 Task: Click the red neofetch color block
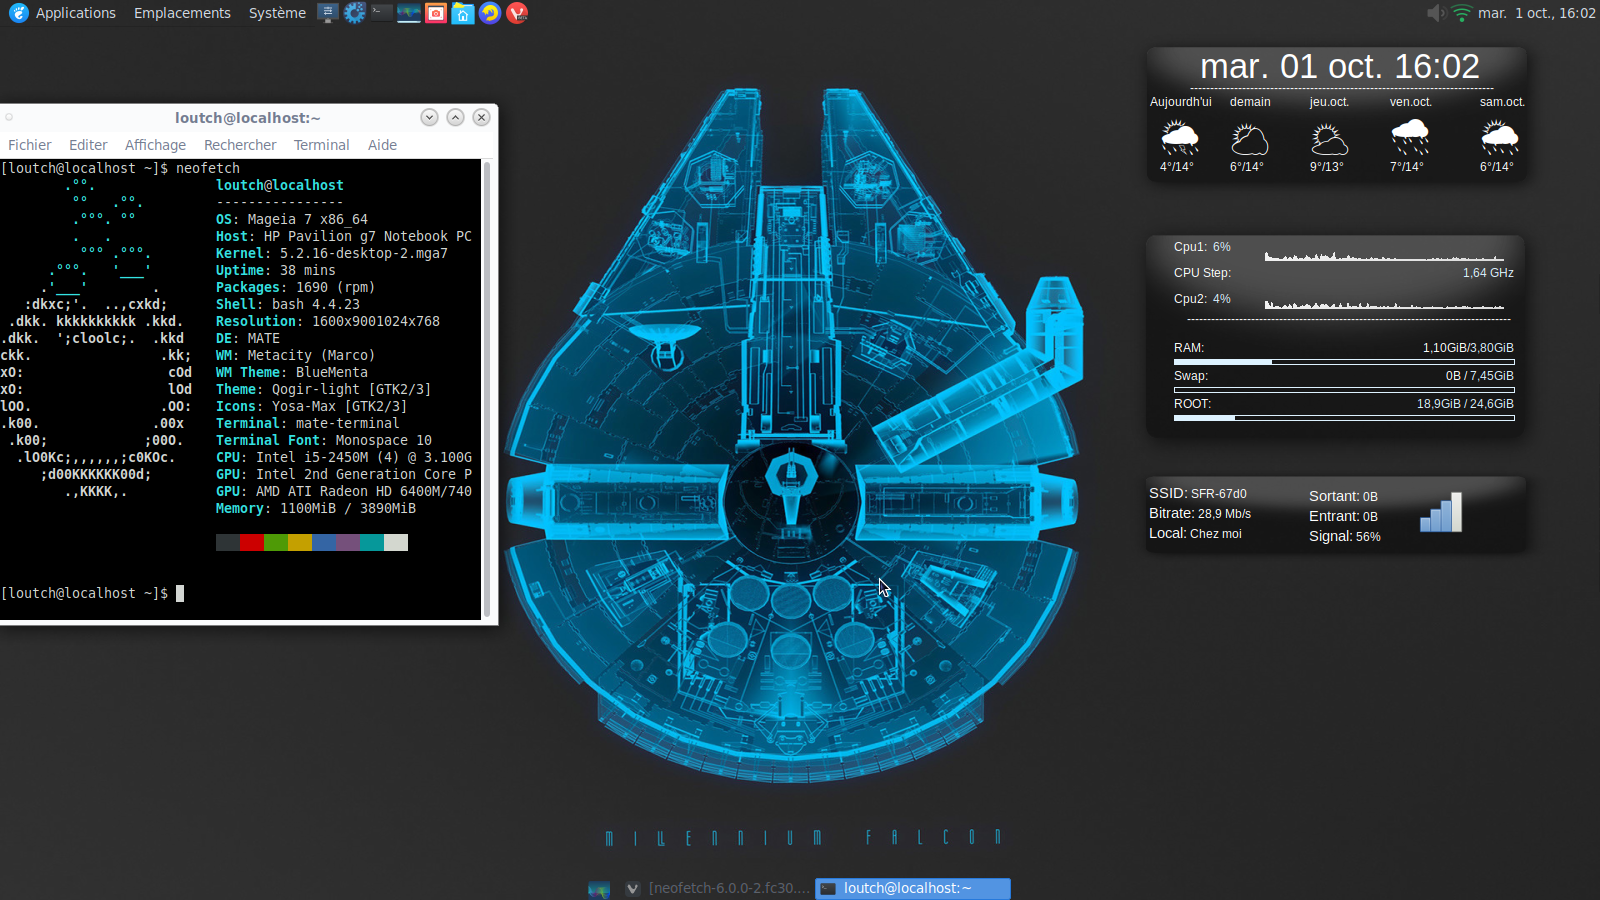(252, 542)
